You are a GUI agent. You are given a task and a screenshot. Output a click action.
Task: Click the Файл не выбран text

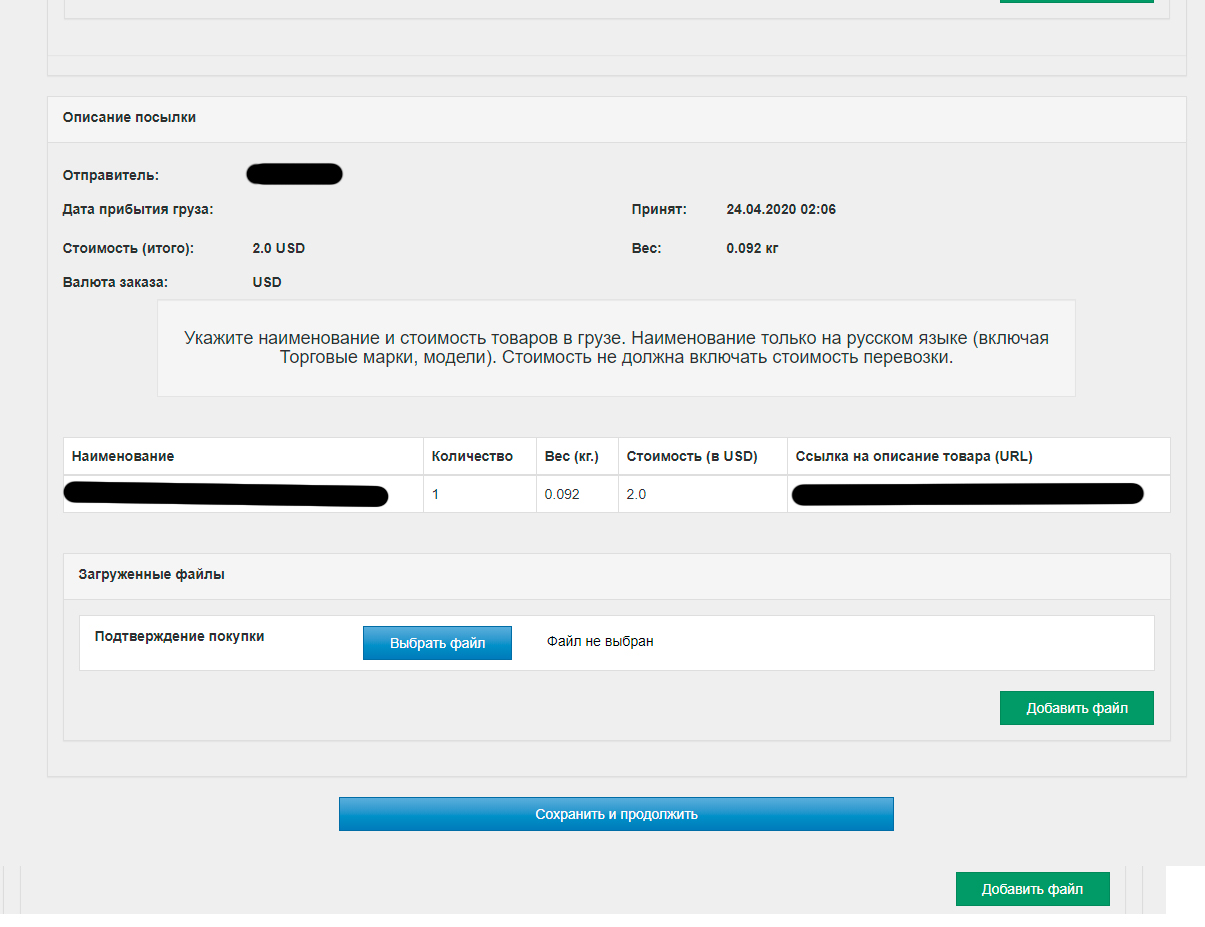[x=600, y=641]
